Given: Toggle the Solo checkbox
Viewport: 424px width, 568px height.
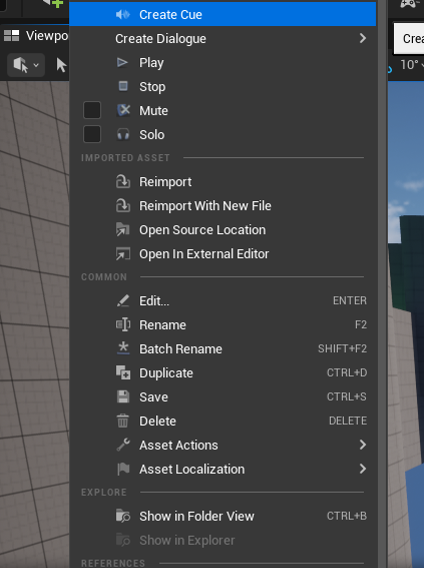Looking at the screenshot, I should click(x=92, y=134).
